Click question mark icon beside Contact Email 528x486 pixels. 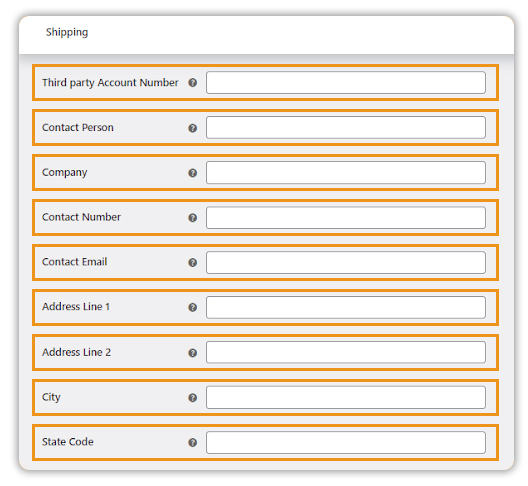193,262
